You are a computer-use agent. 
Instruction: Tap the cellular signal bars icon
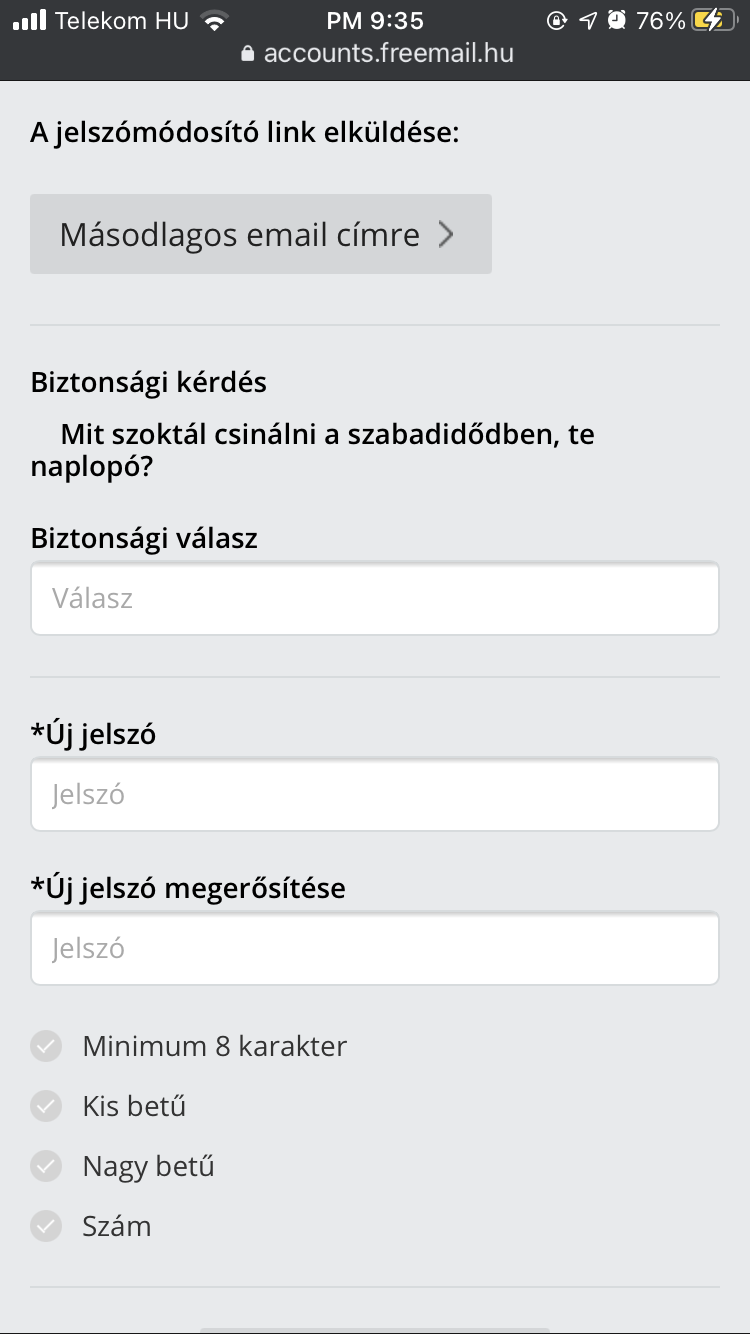[x=30, y=20]
